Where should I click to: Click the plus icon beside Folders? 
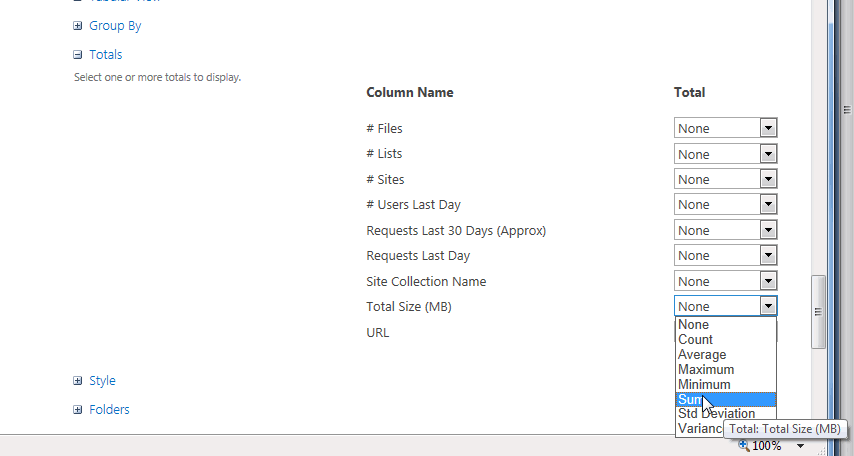(78, 409)
